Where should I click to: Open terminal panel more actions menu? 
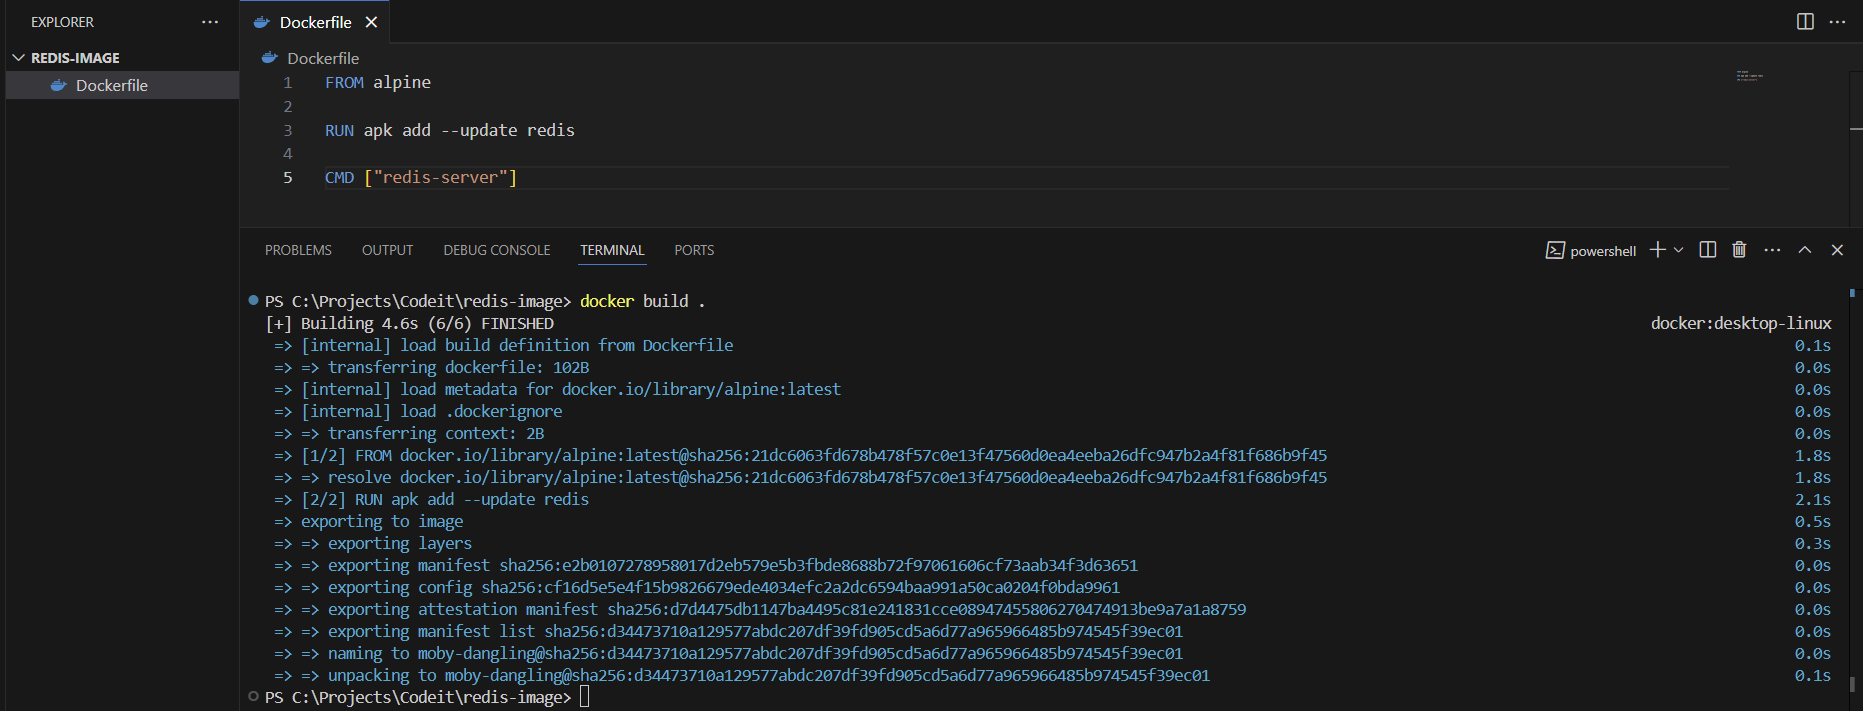coord(1772,250)
